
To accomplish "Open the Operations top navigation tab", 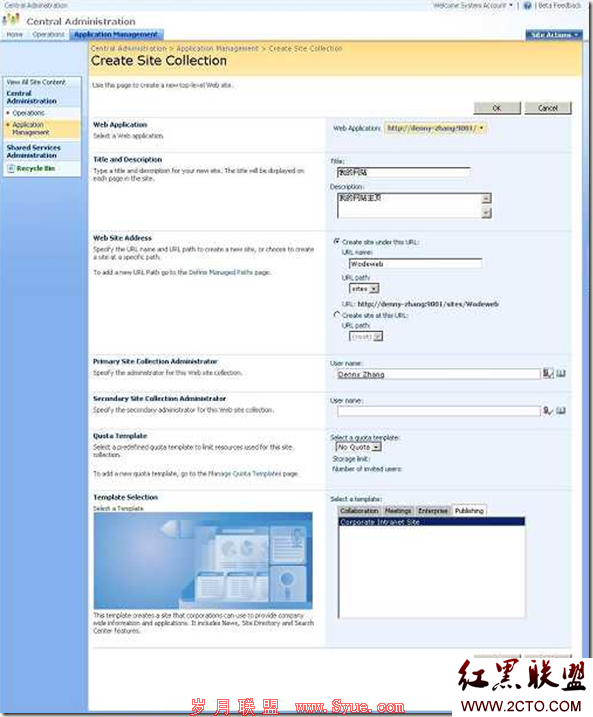I will (48, 34).
